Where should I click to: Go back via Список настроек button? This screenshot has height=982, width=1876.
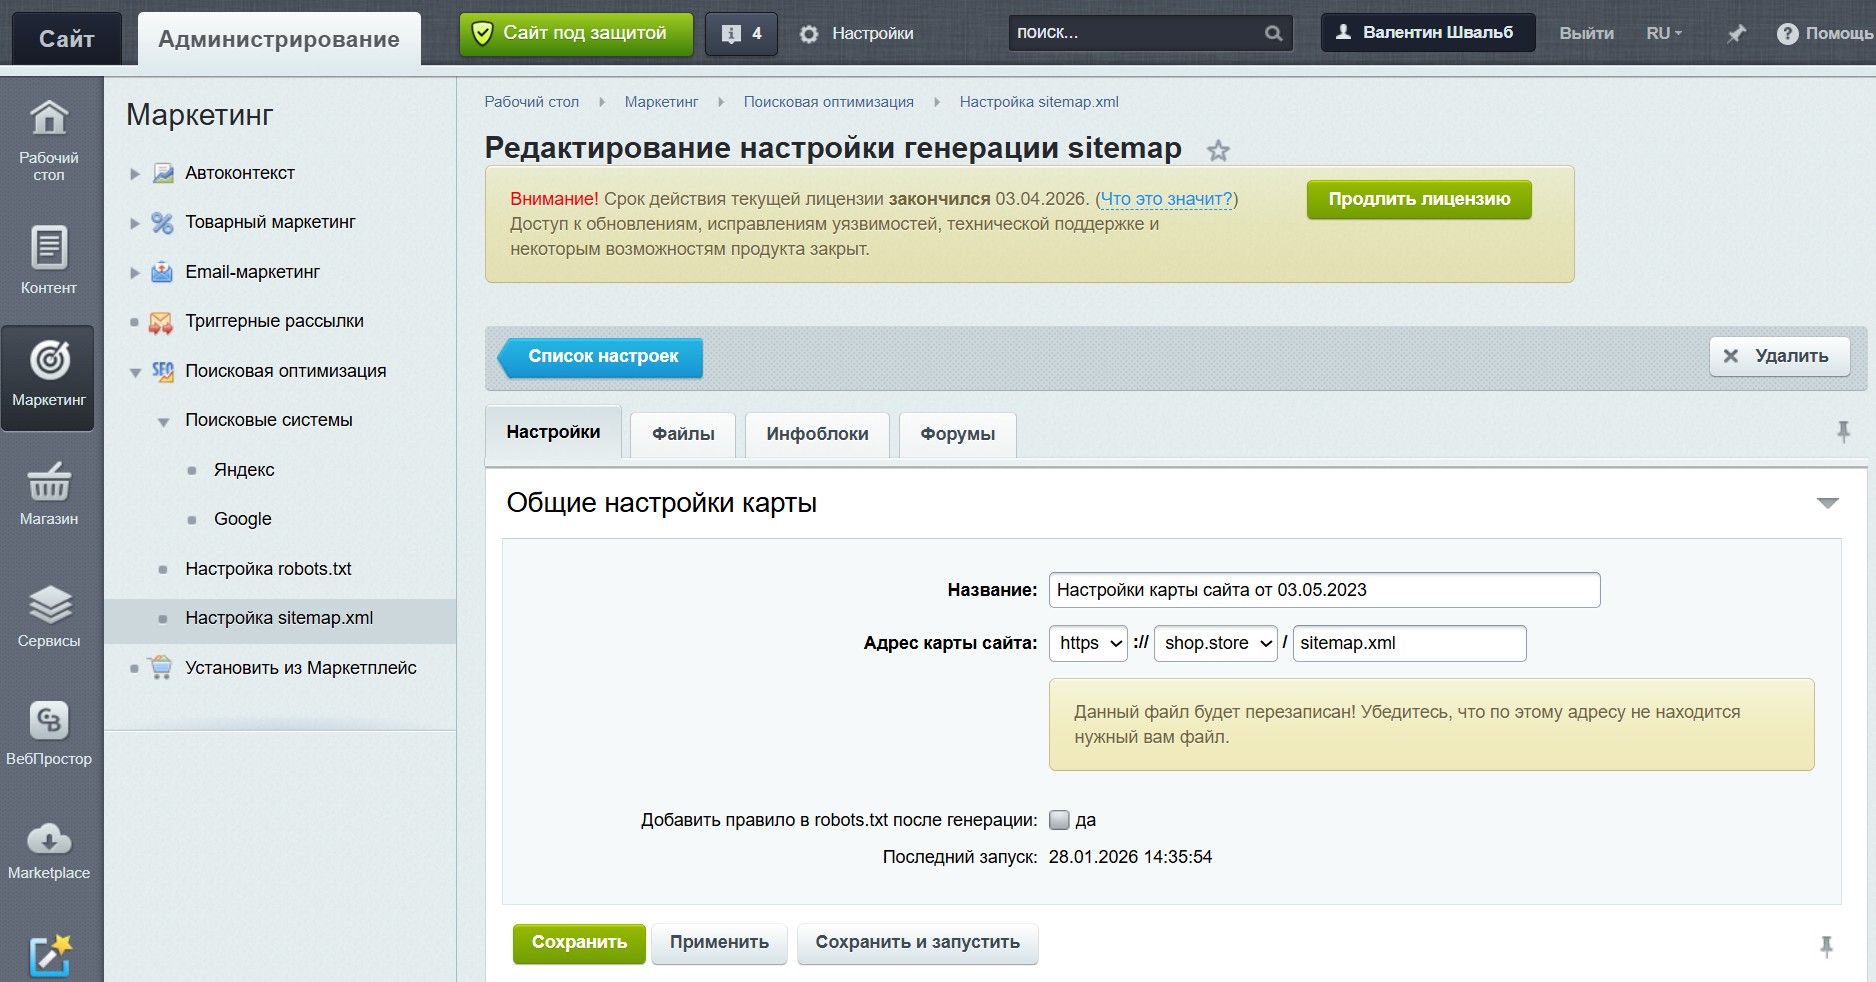[601, 357]
